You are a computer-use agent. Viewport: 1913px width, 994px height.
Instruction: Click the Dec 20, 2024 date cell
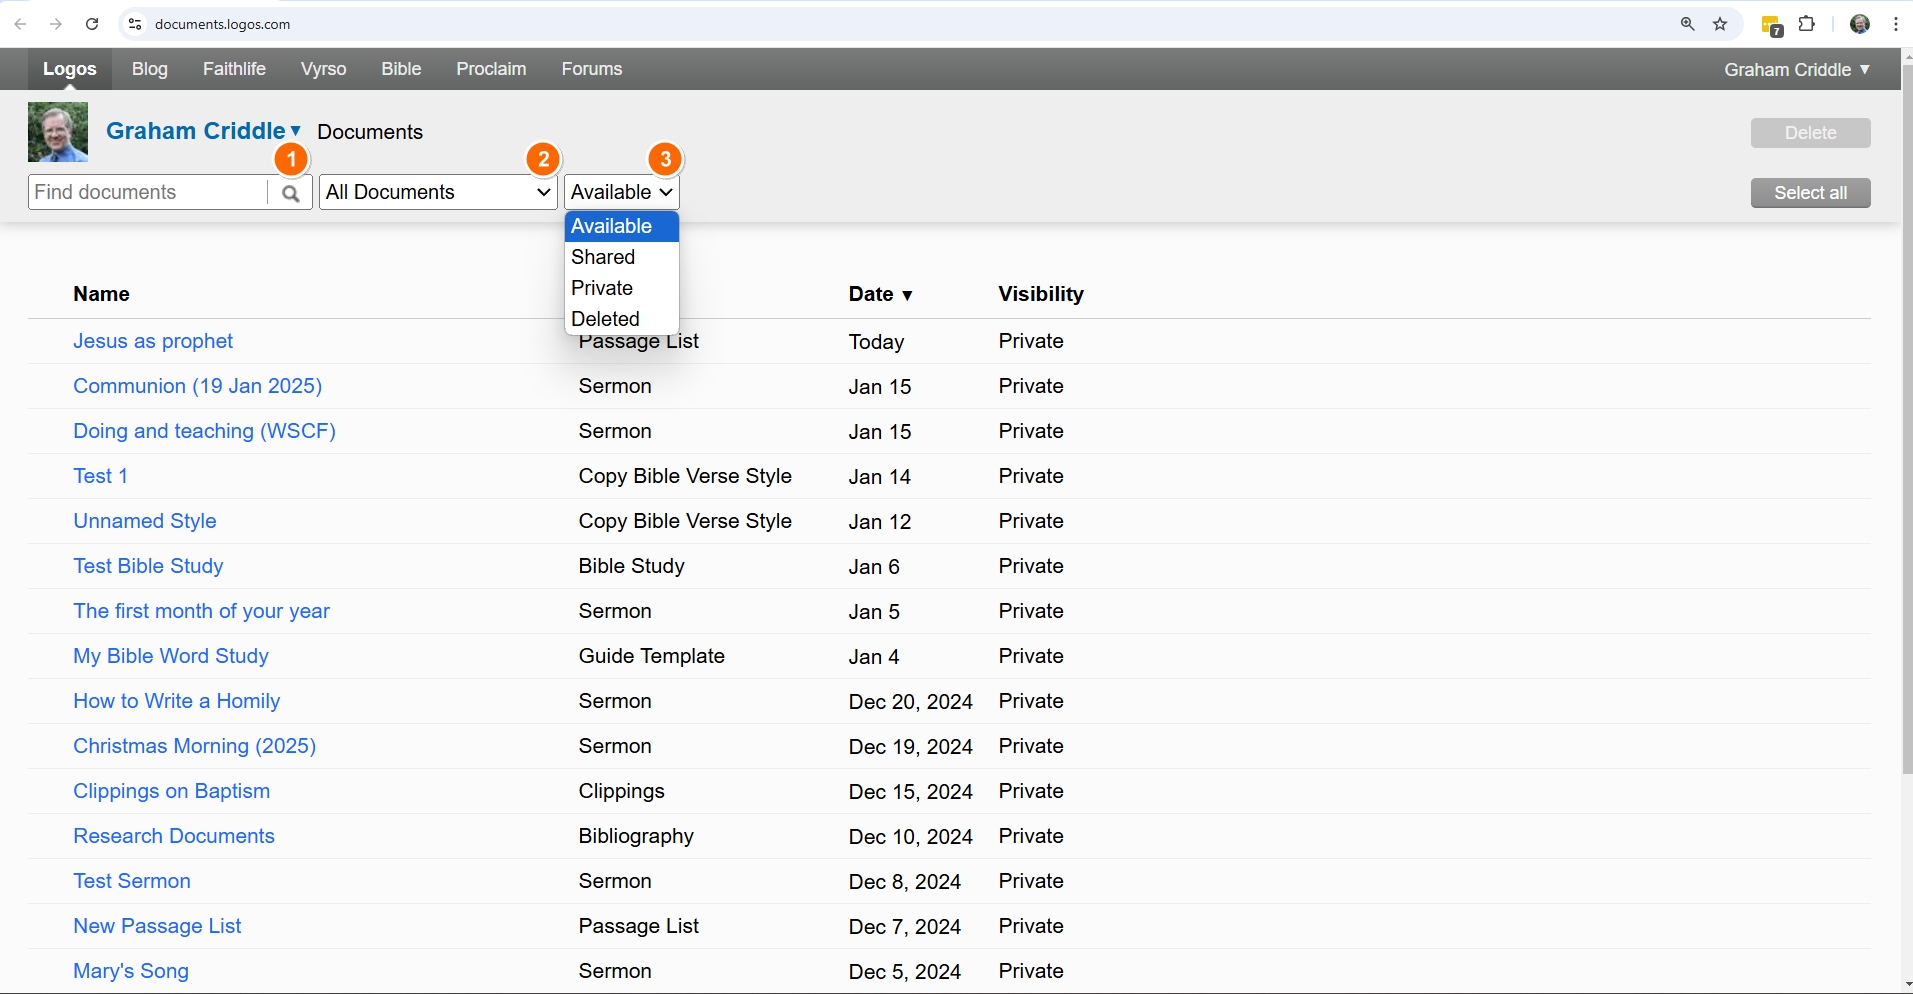[x=911, y=701]
